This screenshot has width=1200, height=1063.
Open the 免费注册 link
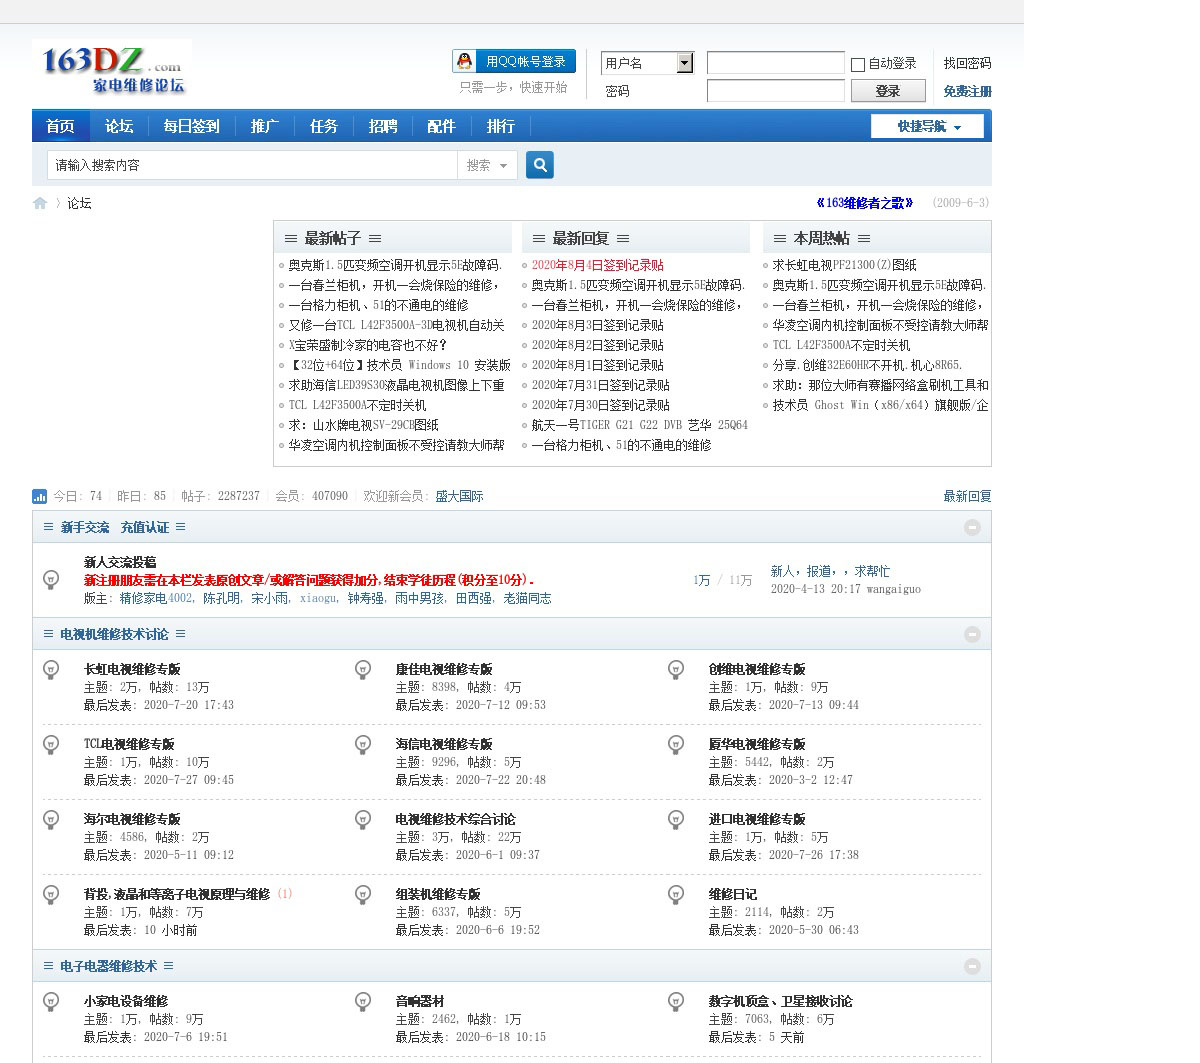click(x=967, y=91)
